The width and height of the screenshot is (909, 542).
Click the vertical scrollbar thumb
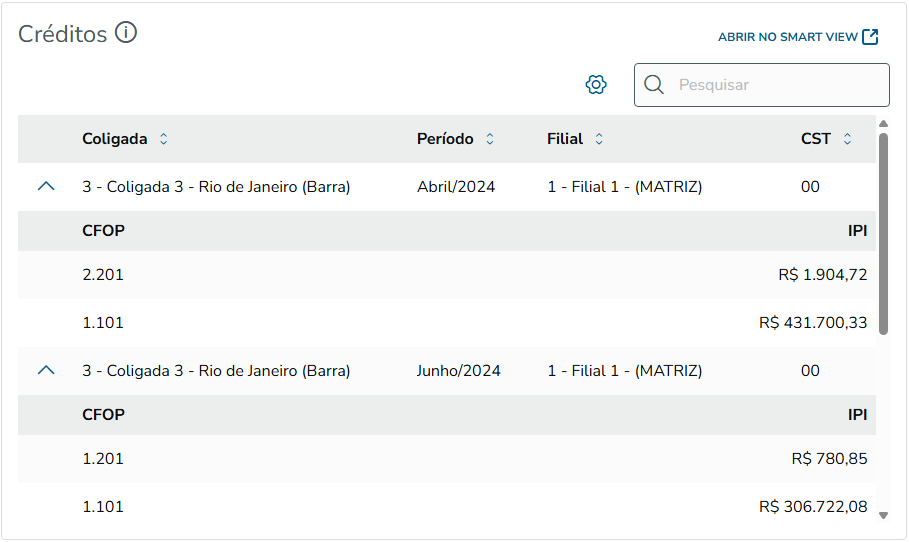pyautogui.click(x=883, y=230)
